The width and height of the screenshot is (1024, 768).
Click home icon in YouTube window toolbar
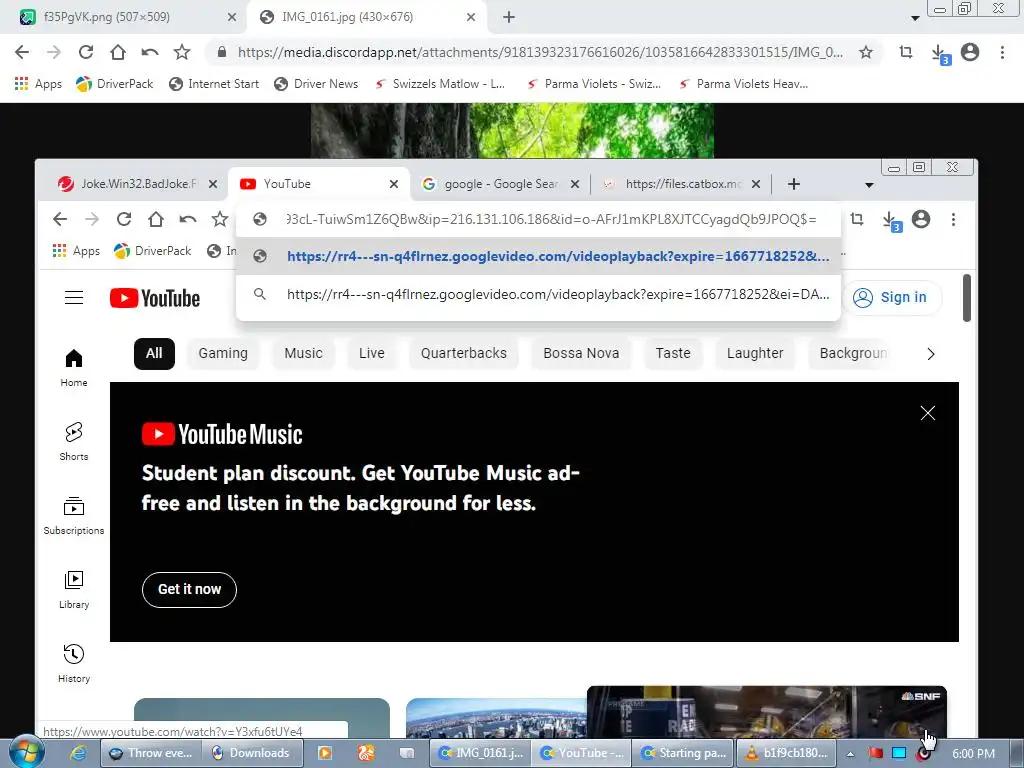coord(155,219)
